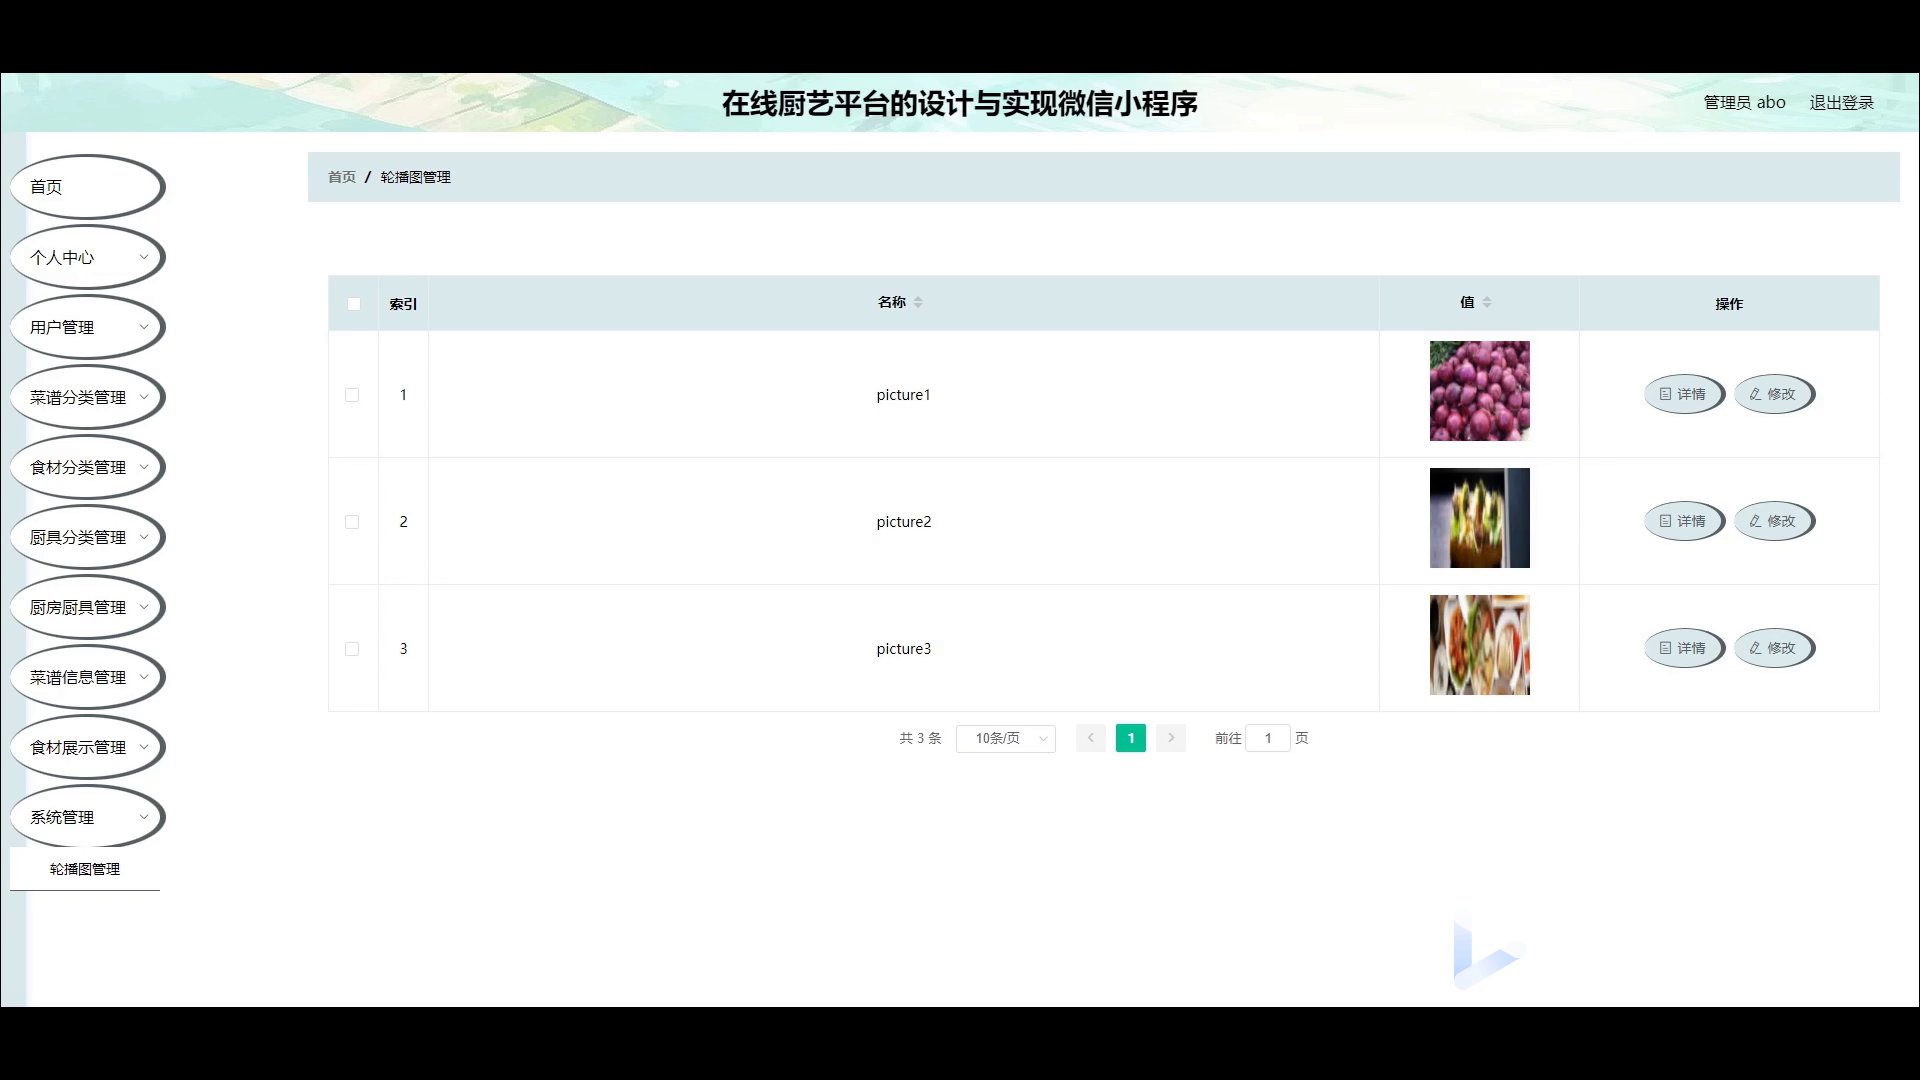Image resolution: width=1920 pixels, height=1080 pixels.
Task: Open details for picture1 row
Action: click(1684, 394)
